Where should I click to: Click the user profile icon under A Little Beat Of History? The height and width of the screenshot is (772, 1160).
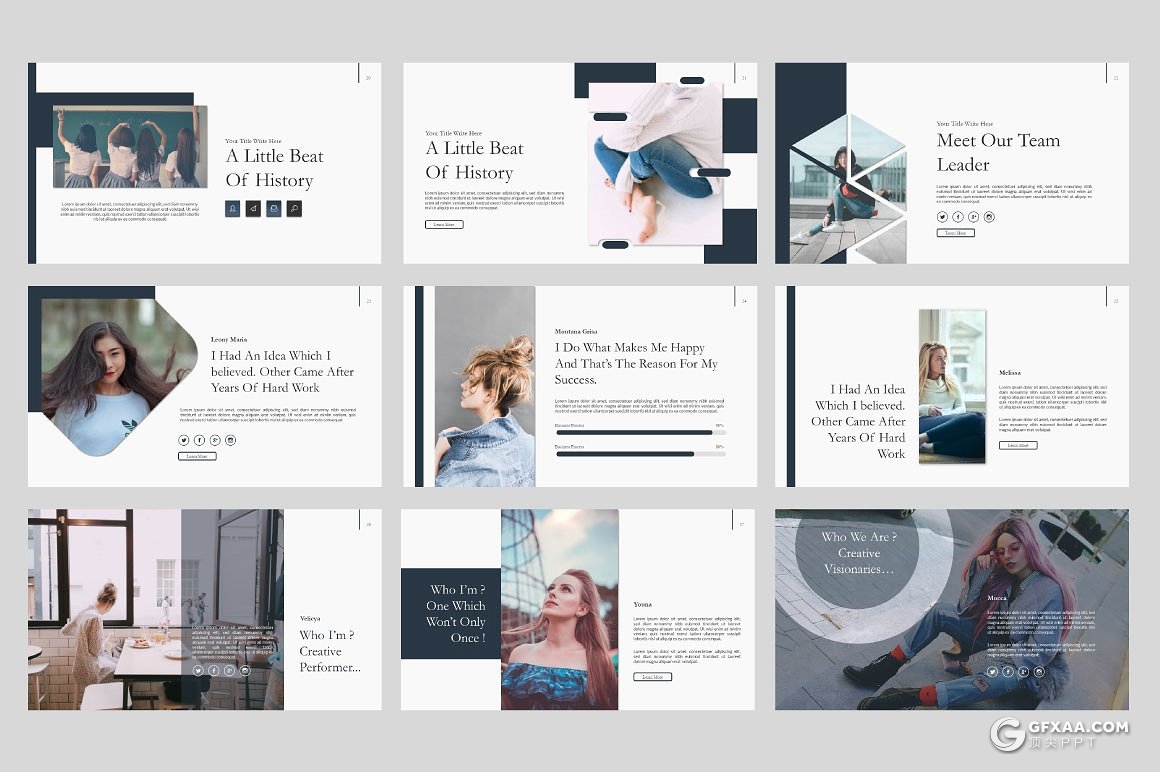(x=233, y=209)
